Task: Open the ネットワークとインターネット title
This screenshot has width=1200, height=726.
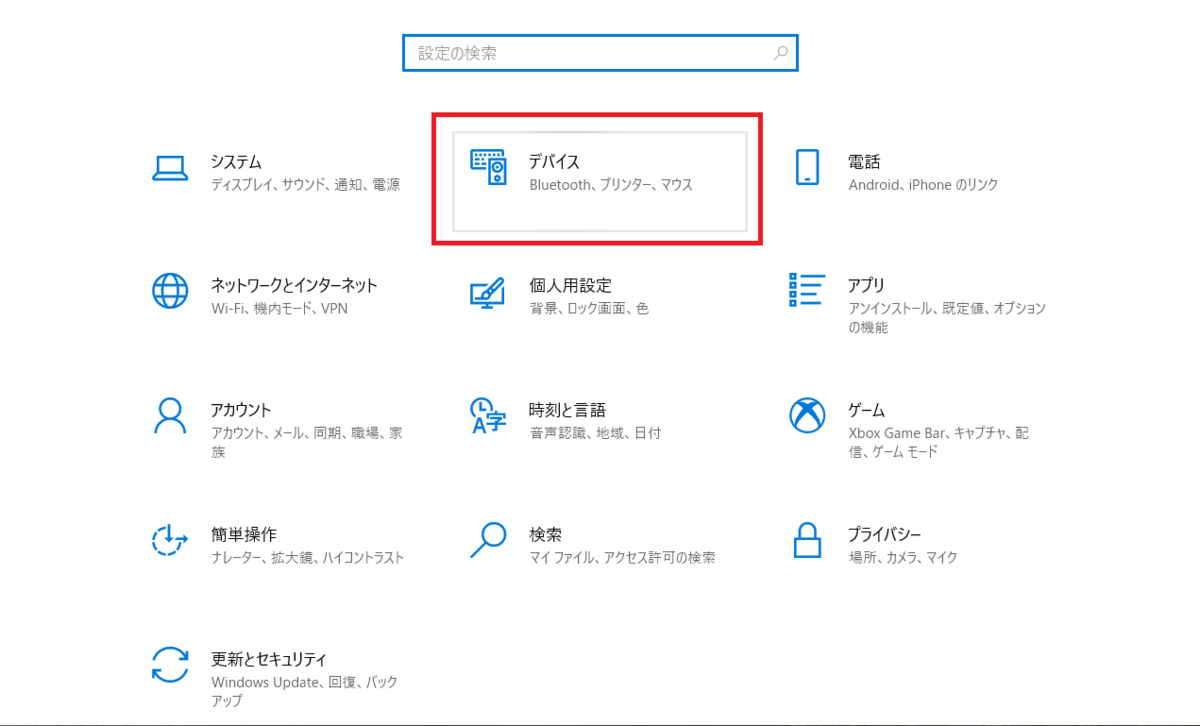Action: pos(294,285)
